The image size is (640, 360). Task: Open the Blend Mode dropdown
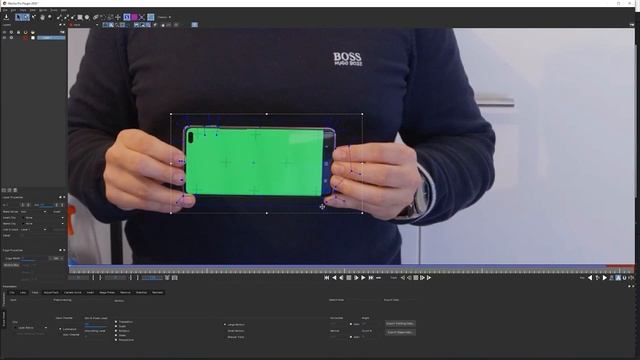click(x=33, y=212)
